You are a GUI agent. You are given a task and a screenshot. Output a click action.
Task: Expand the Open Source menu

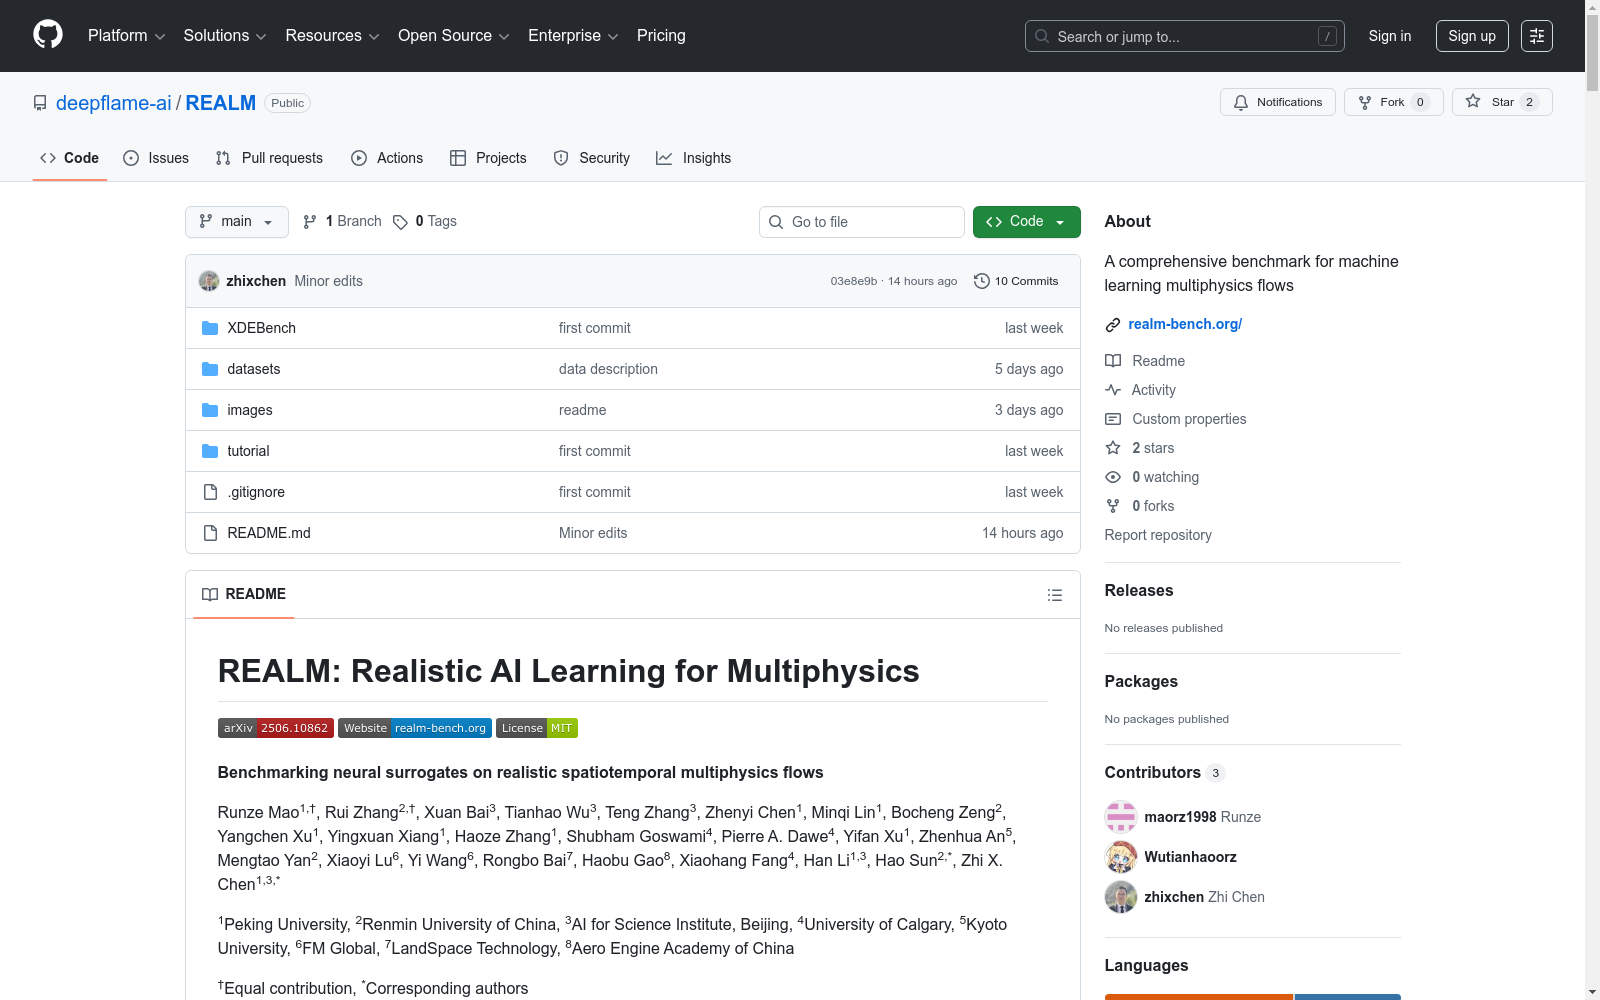tap(454, 36)
